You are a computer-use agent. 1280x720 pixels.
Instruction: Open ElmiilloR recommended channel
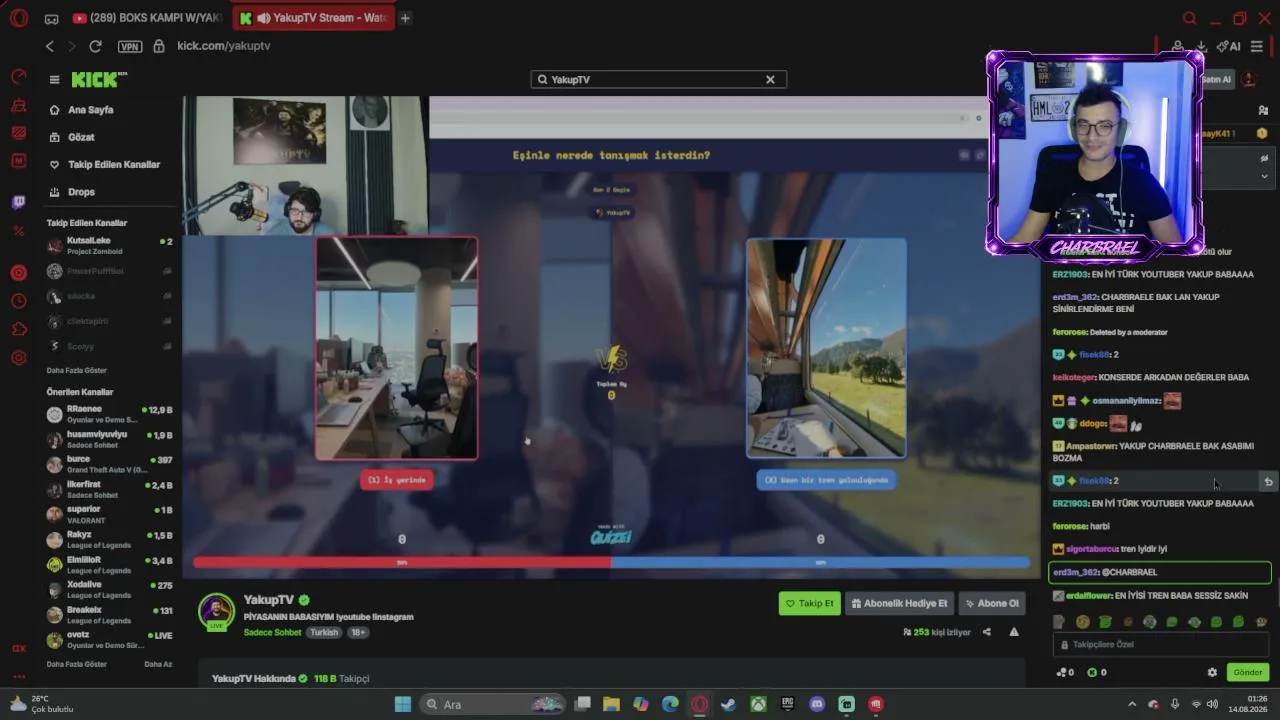110,564
